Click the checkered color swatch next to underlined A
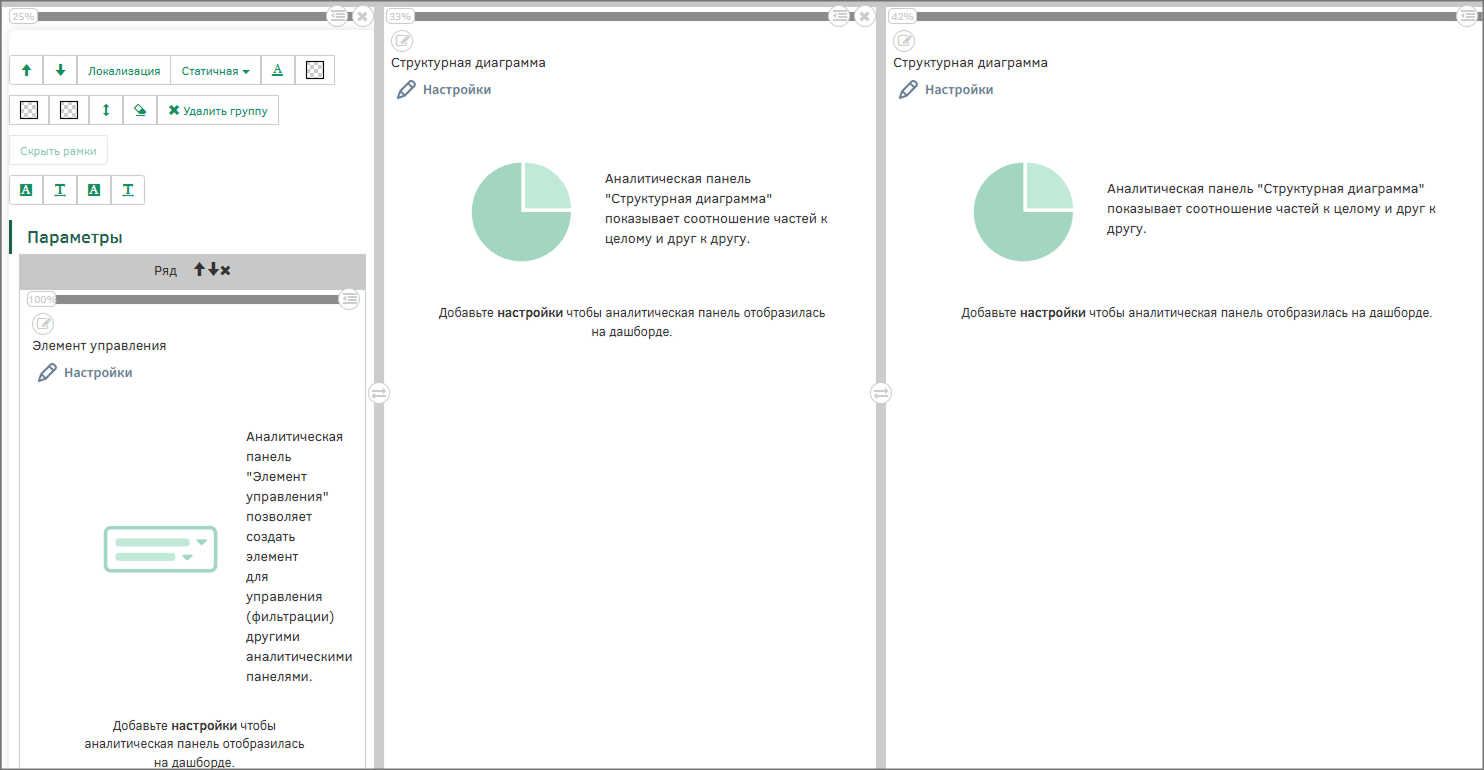This screenshot has height=770, width=1484. [315, 70]
